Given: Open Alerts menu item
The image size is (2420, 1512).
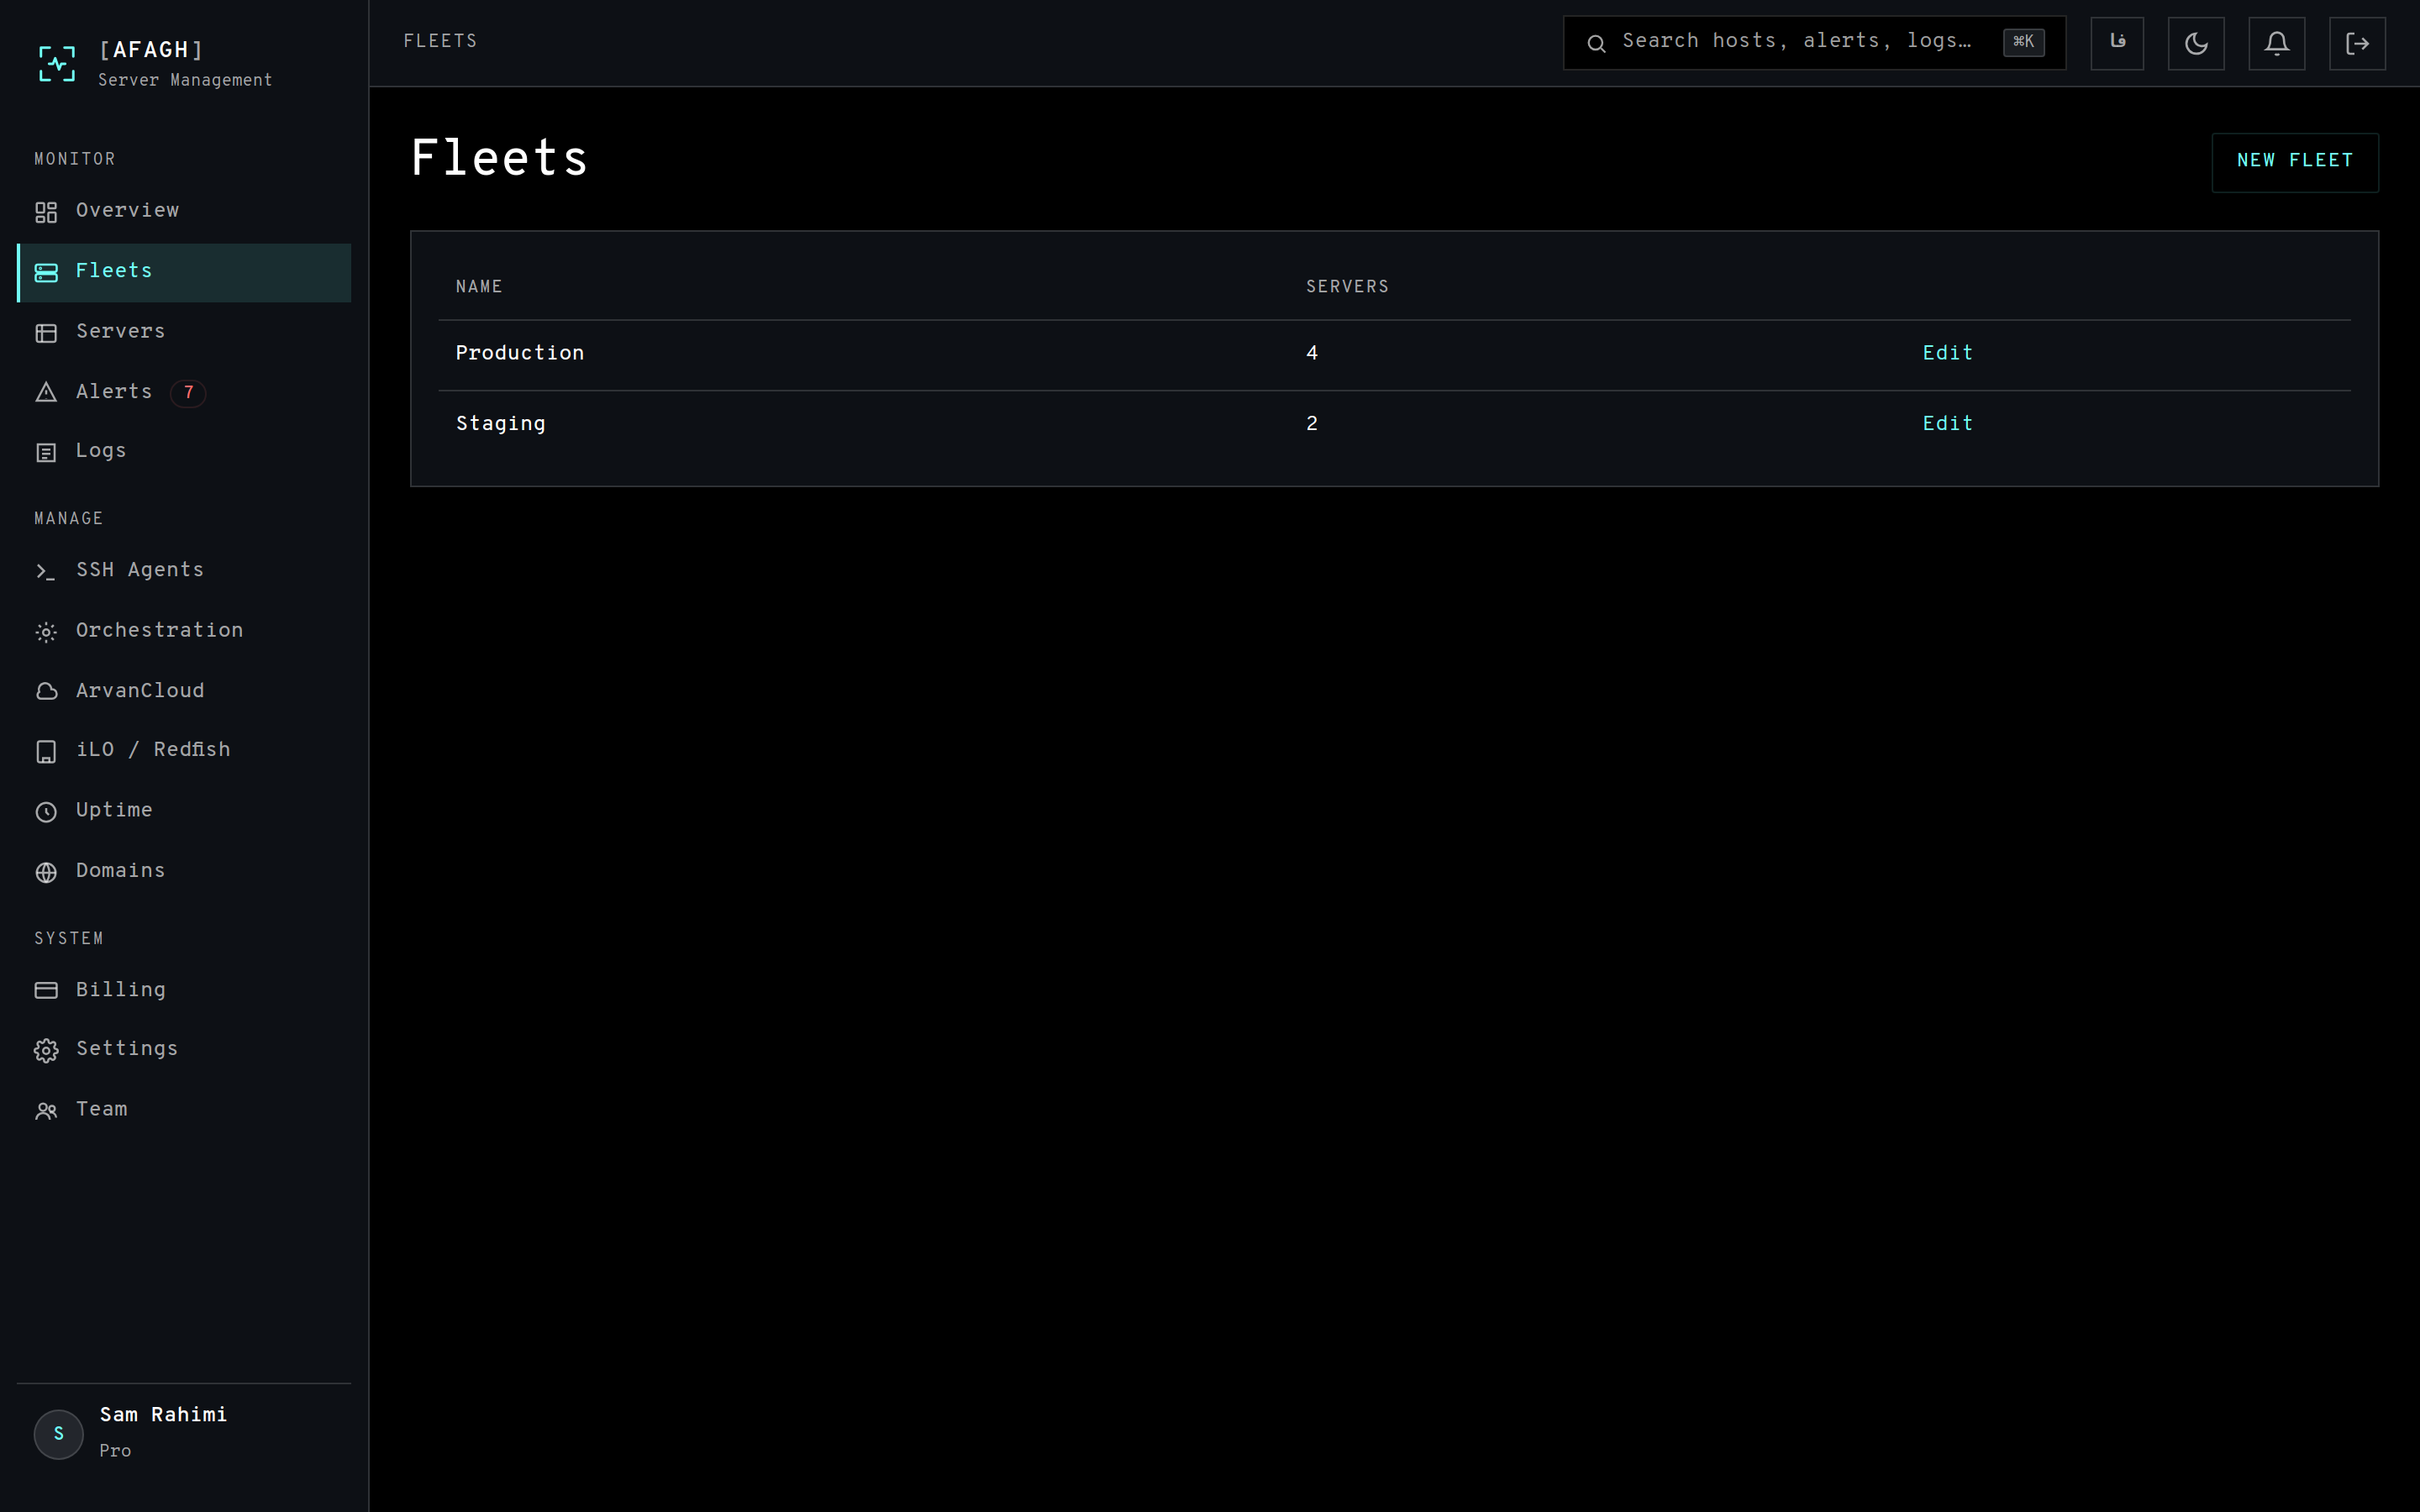Looking at the screenshot, I should (184, 392).
